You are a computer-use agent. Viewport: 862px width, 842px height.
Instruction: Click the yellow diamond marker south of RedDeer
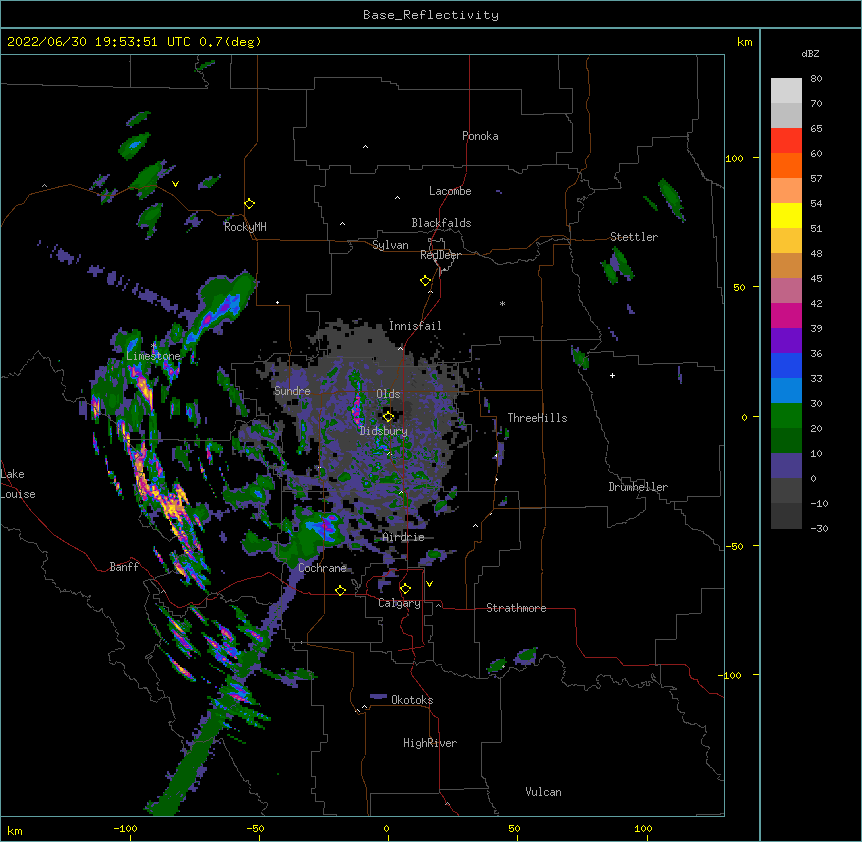426,281
